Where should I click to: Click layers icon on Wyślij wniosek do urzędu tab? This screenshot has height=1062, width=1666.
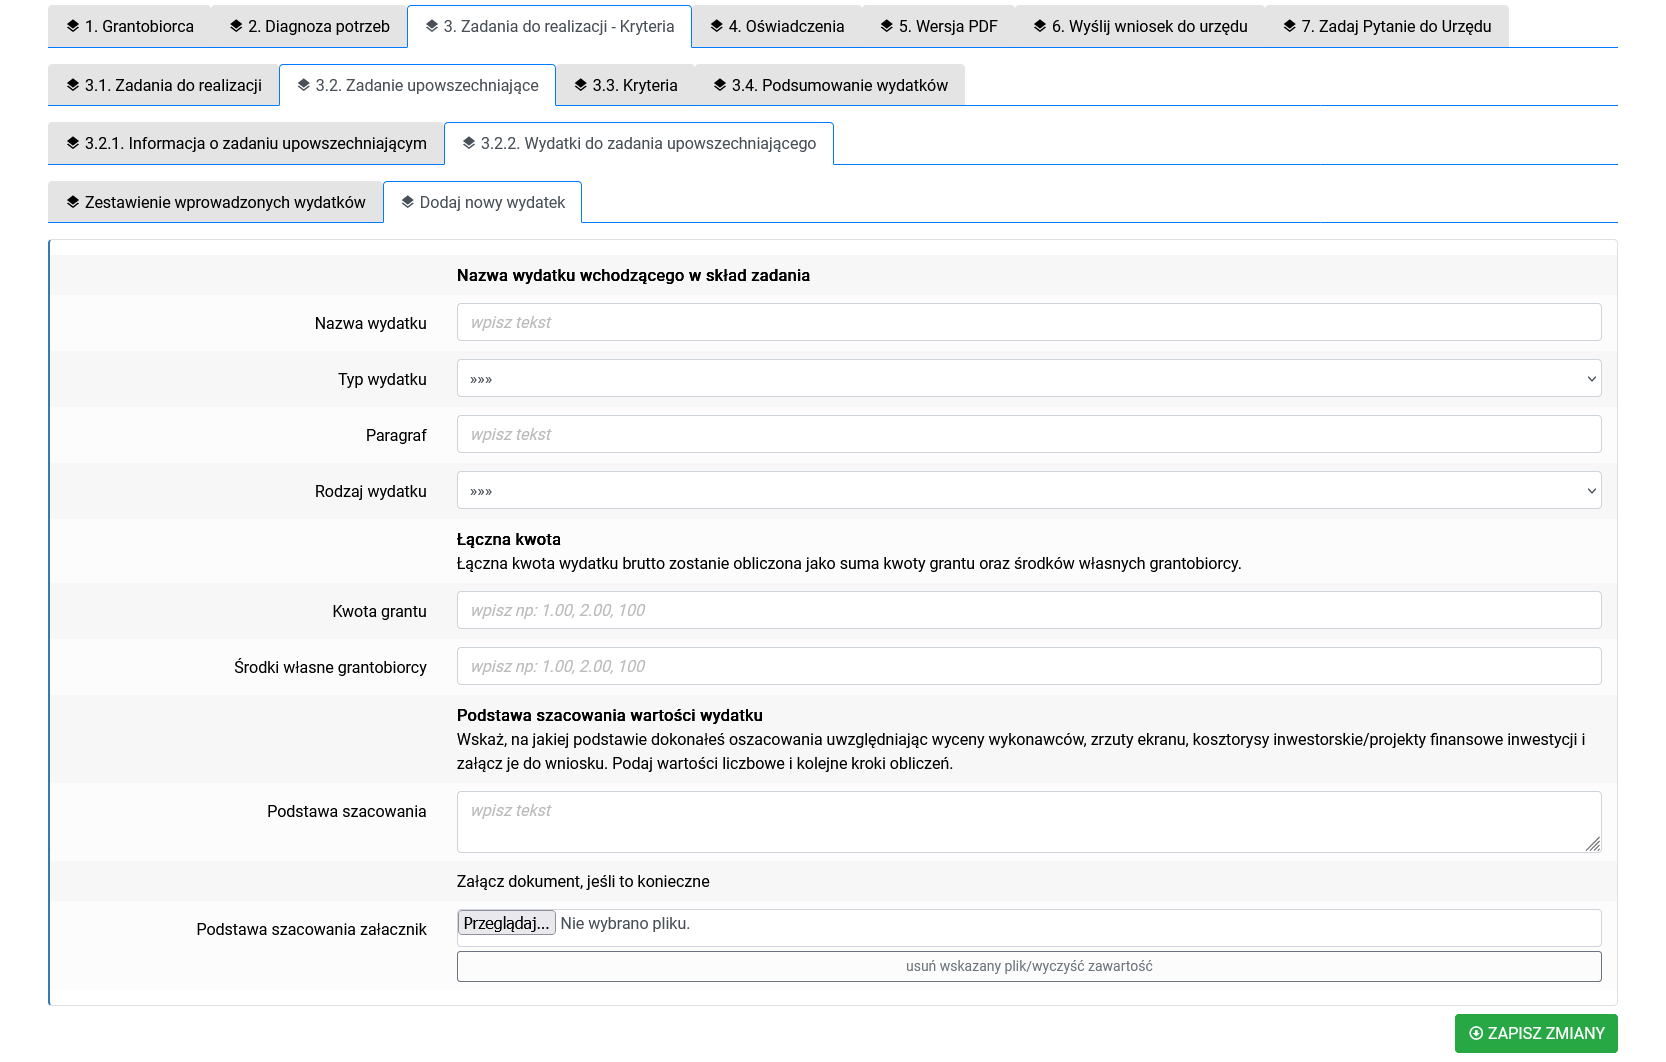1039,26
